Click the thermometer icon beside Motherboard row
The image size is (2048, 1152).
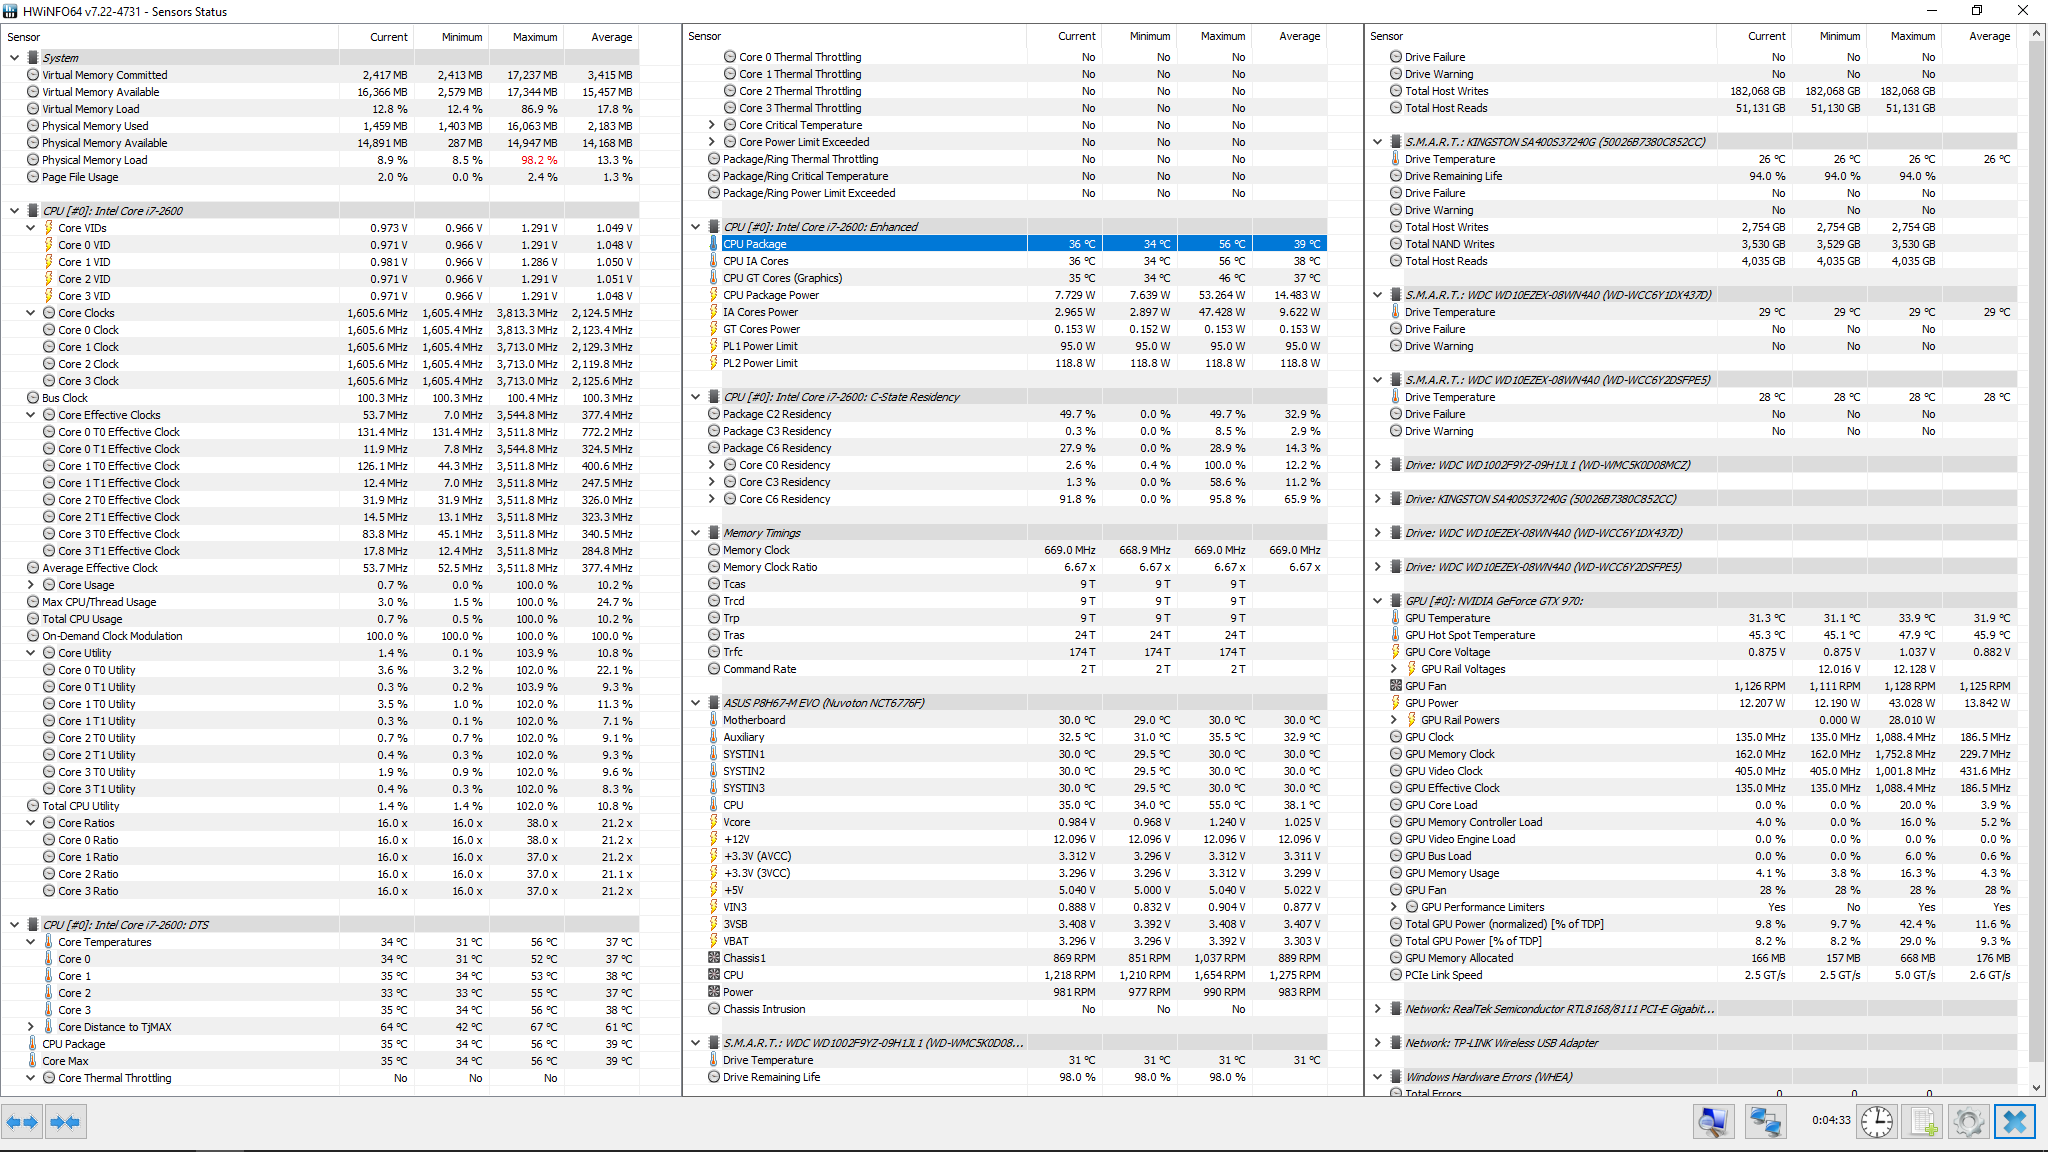714,720
